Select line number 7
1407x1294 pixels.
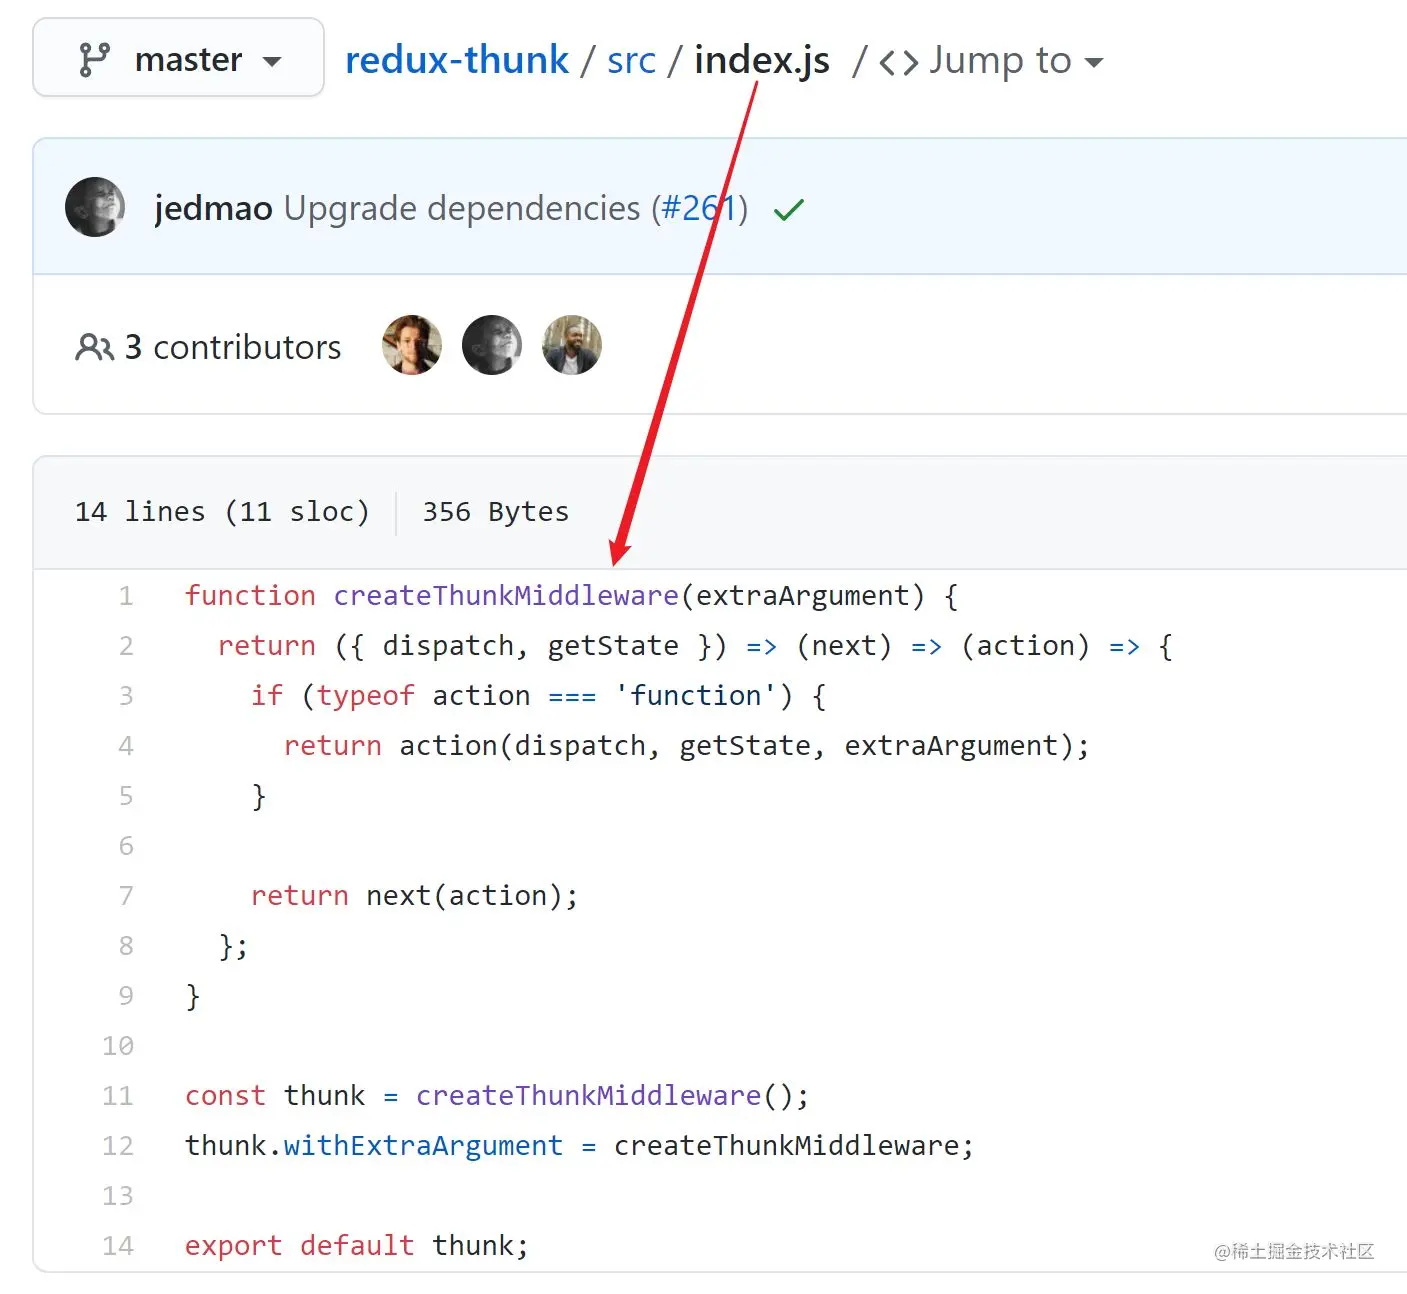[126, 896]
